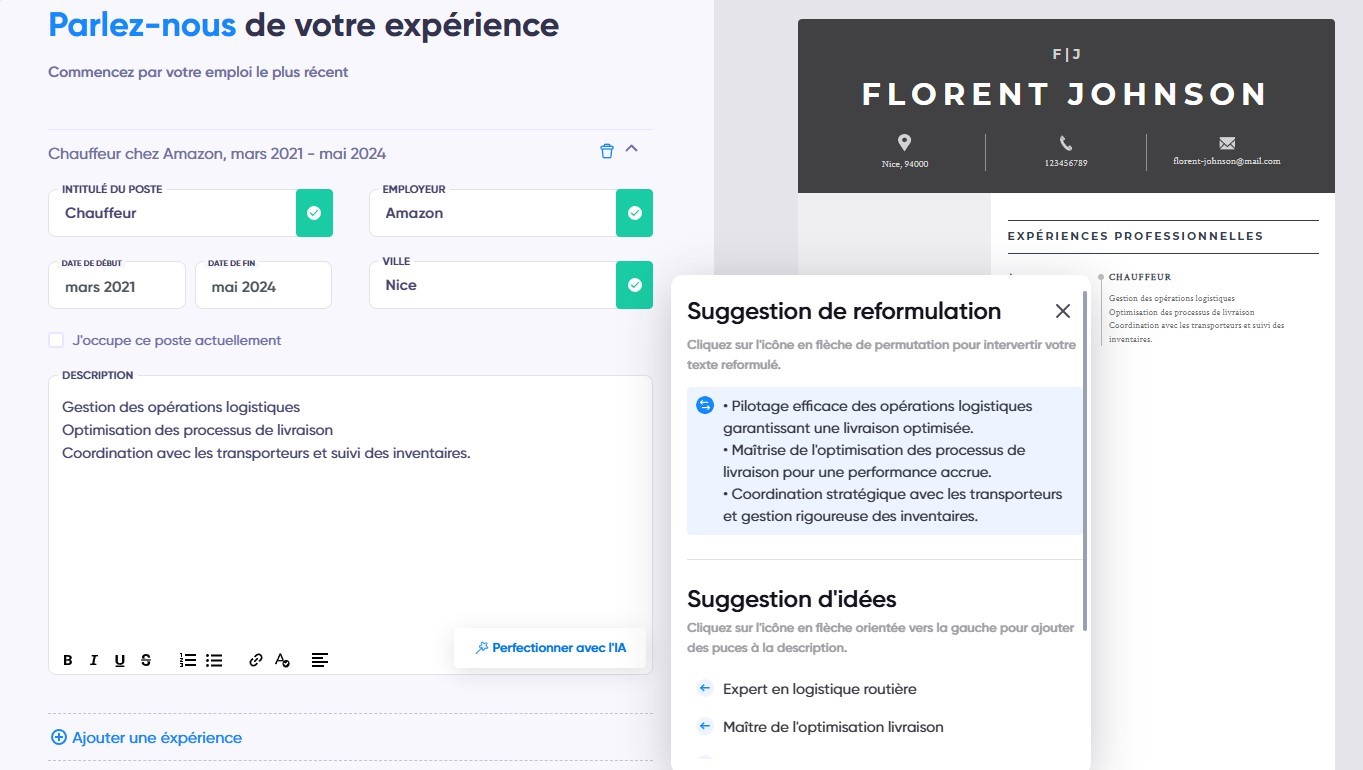
Task: Insert a bulleted list in description
Action: pos(214,660)
